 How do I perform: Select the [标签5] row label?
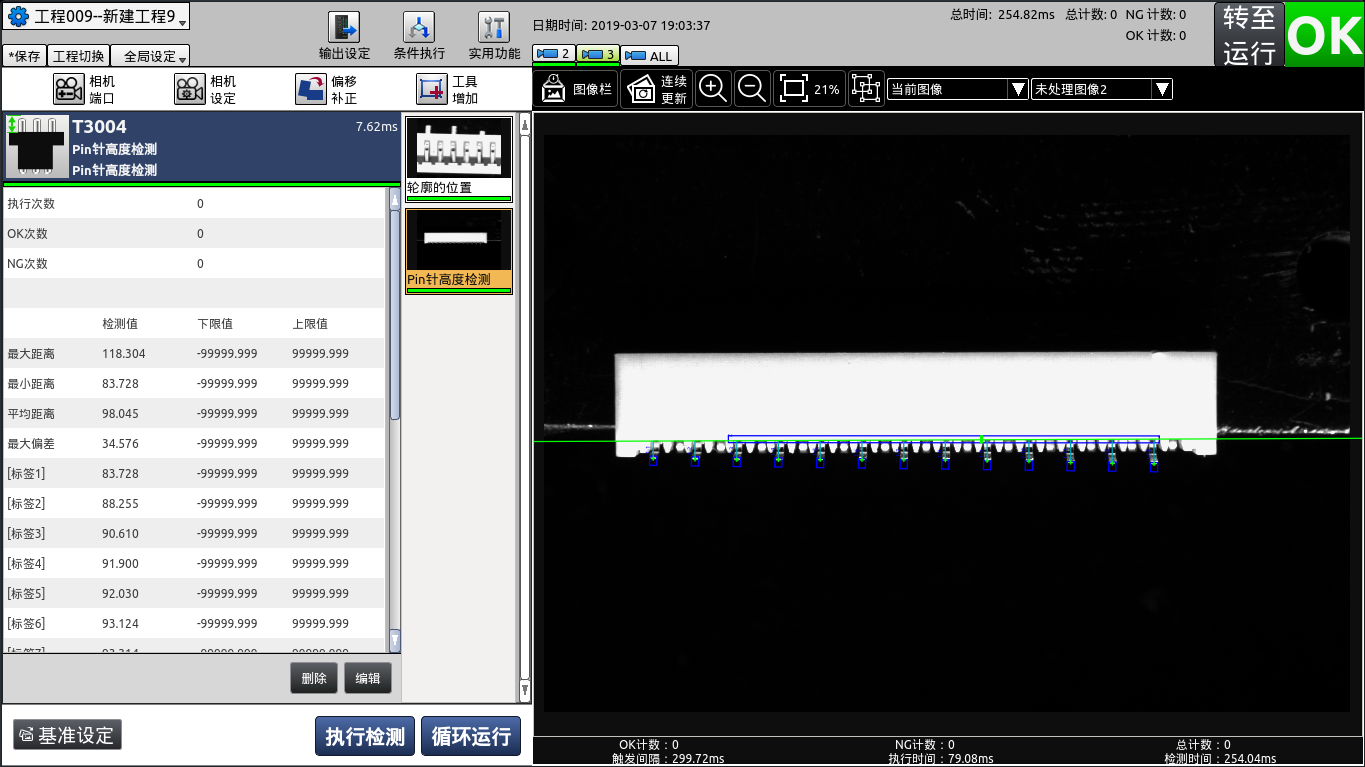[x=26, y=594]
